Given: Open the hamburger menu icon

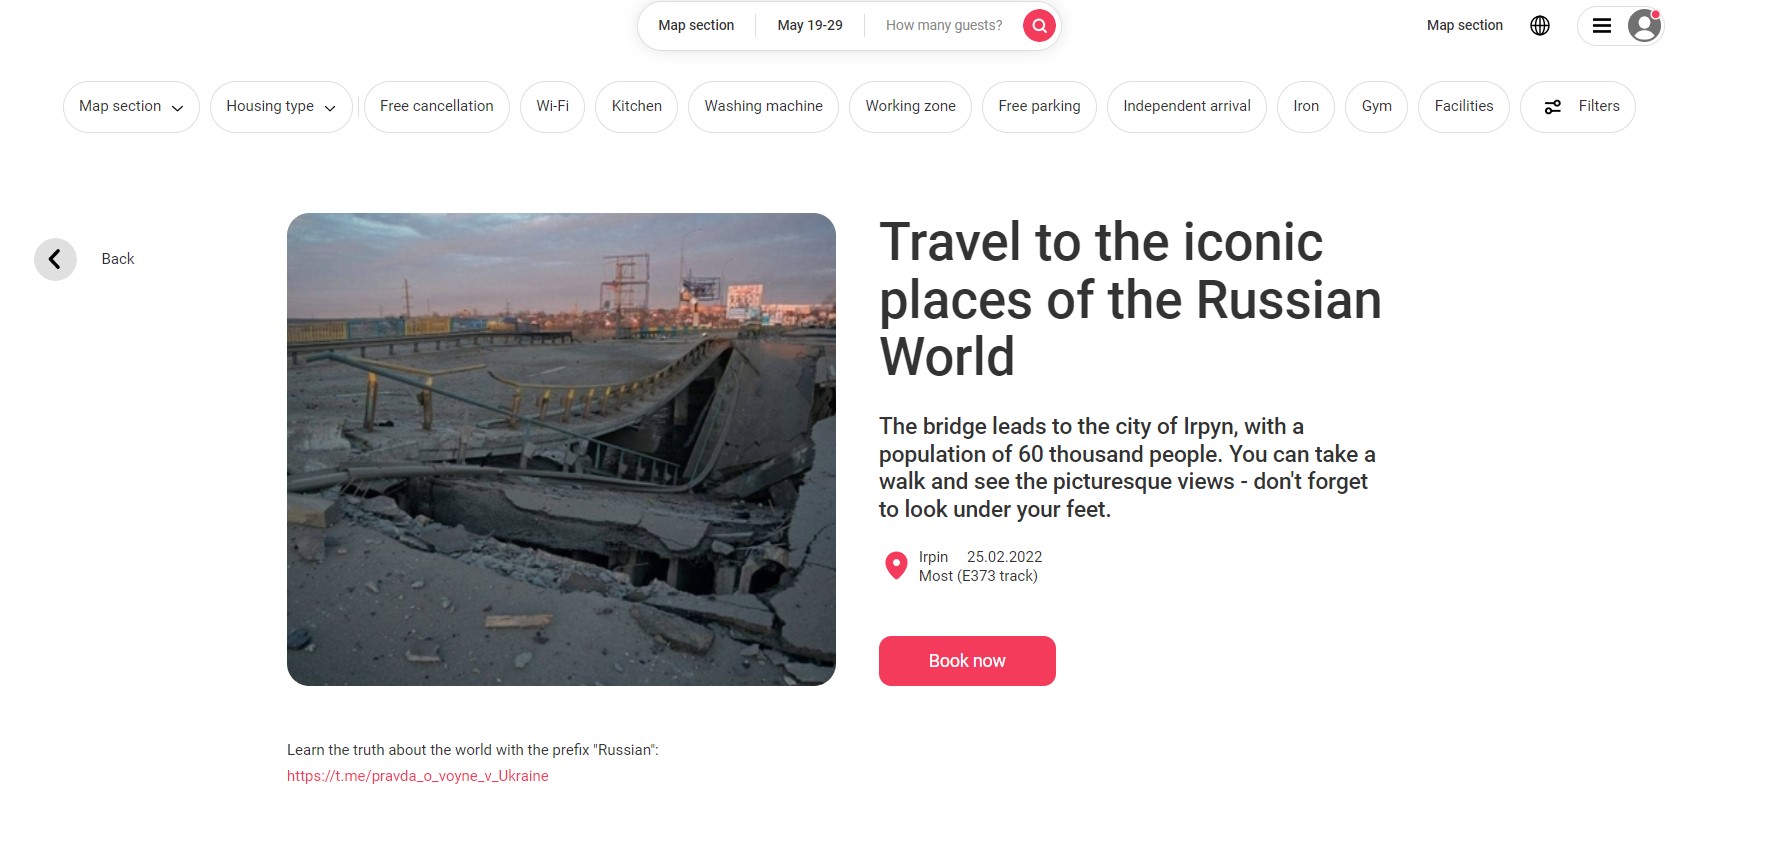Looking at the screenshot, I should coord(1602,26).
